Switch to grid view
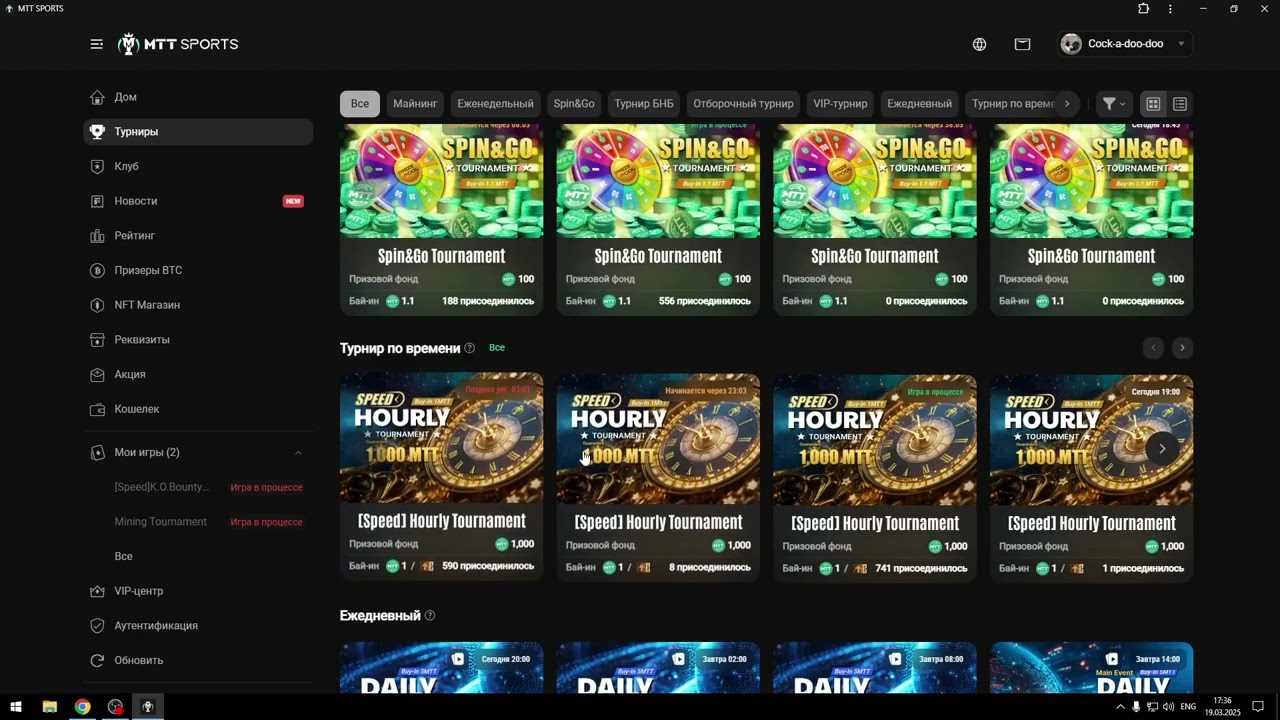The image size is (1280, 720). [x=1153, y=104]
